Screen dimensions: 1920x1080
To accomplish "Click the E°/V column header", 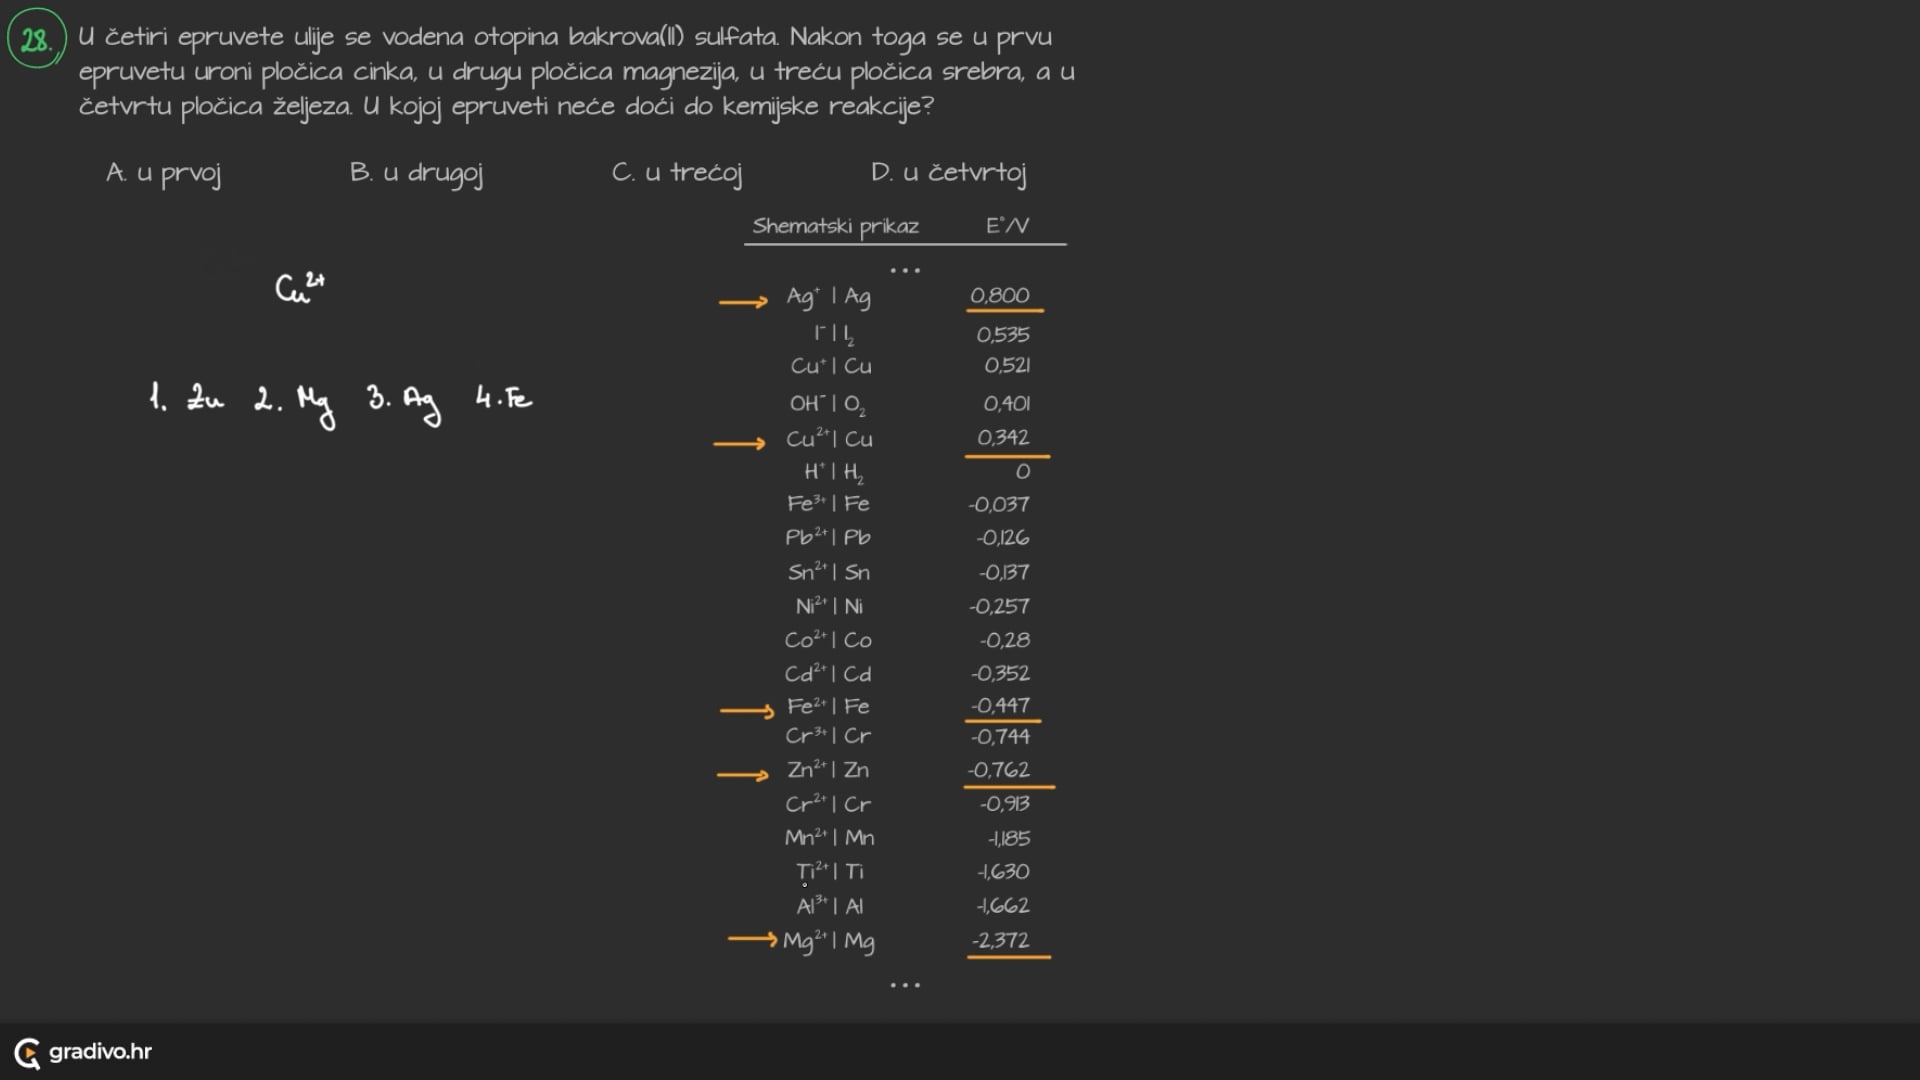I will coord(1006,226).
